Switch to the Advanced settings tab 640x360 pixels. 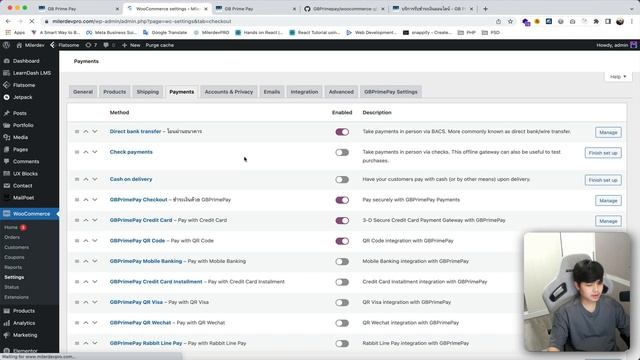pyautogui.click(x=341, y=92)
